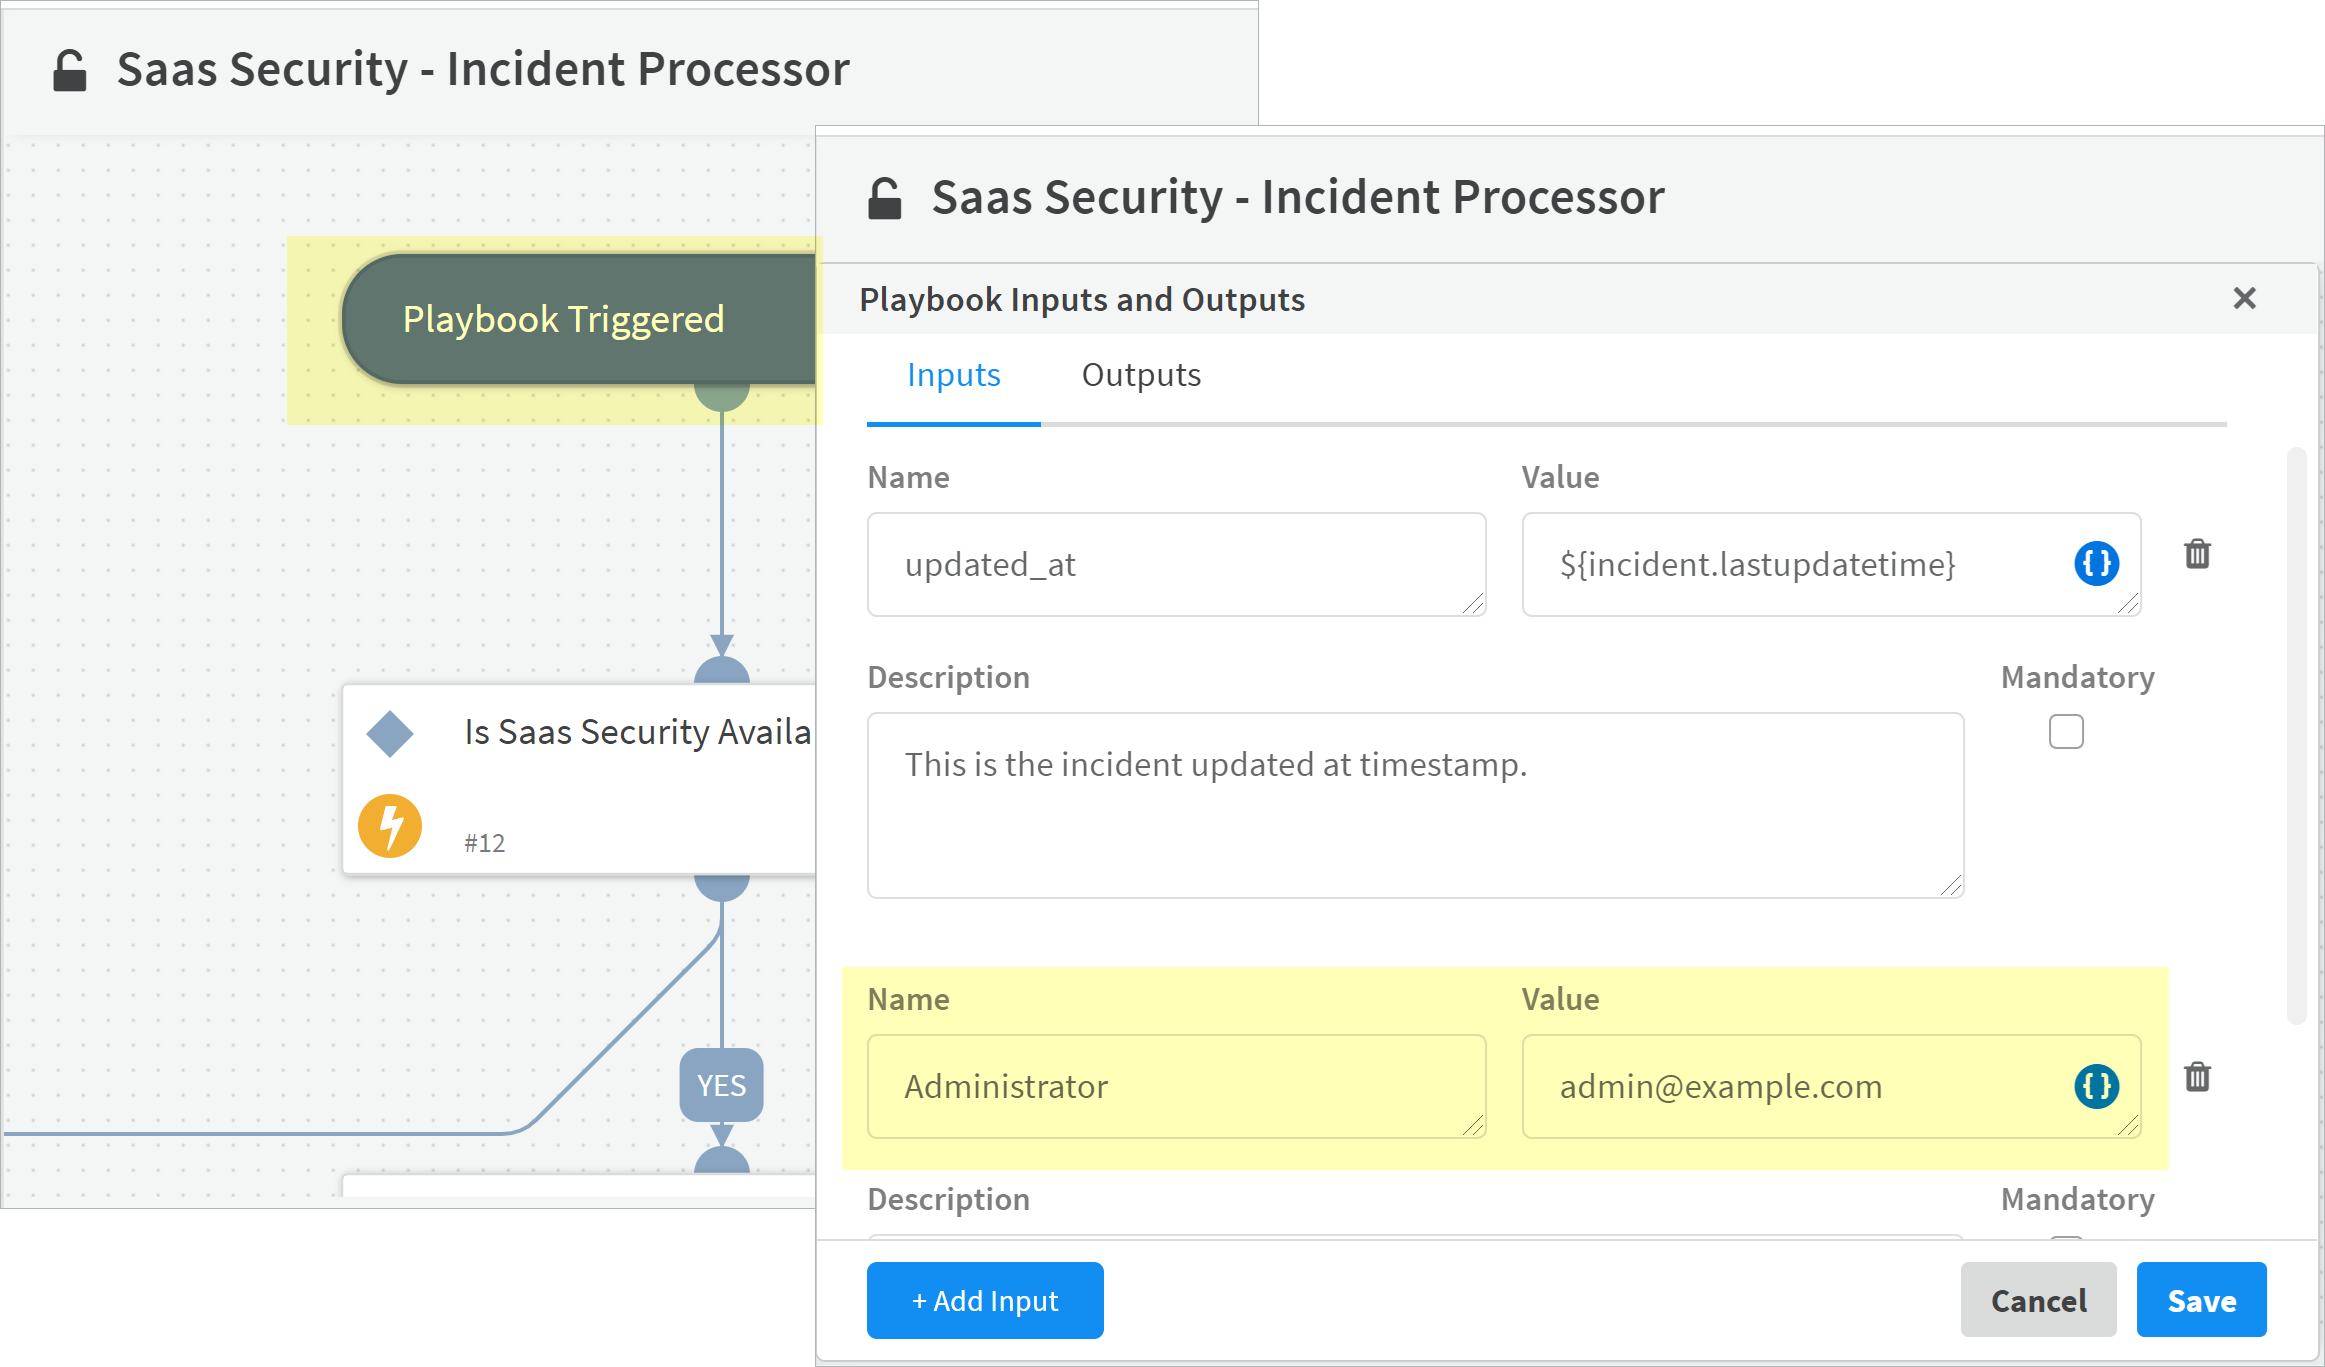Delete the updated_at input with trash icon
Viewport: 2325px width, 1367px height.
[2197, 553]
